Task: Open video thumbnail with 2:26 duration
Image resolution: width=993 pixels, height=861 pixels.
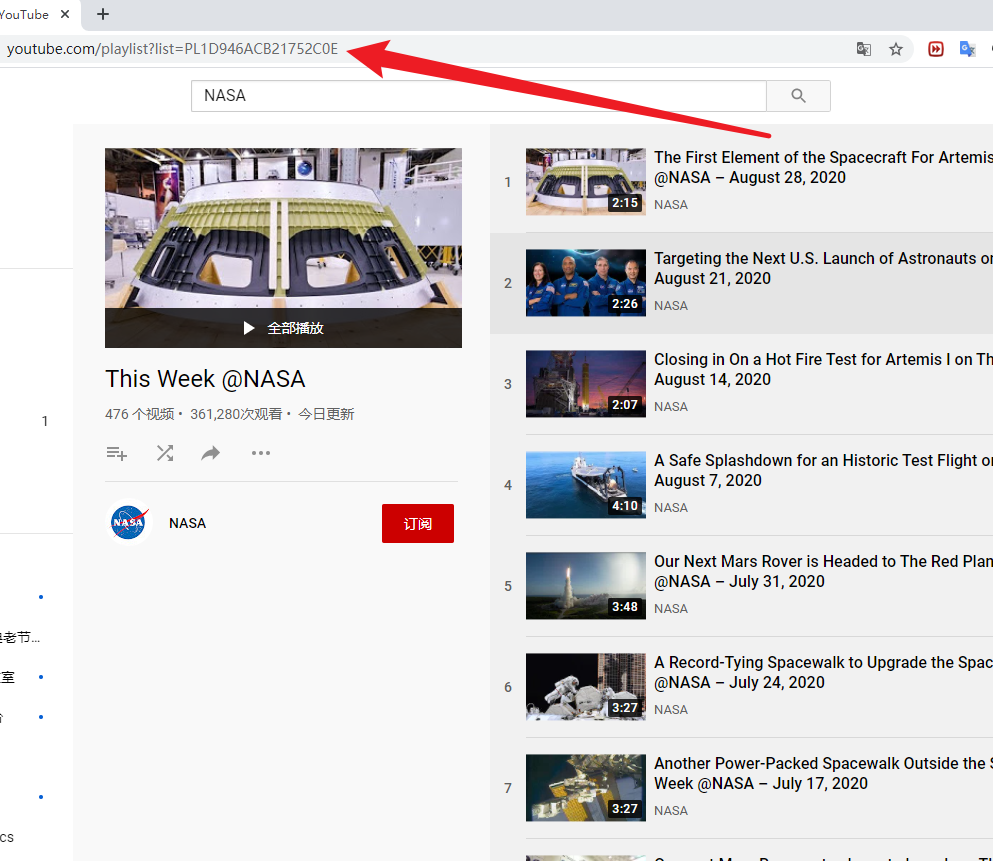Action: [586, 282]
